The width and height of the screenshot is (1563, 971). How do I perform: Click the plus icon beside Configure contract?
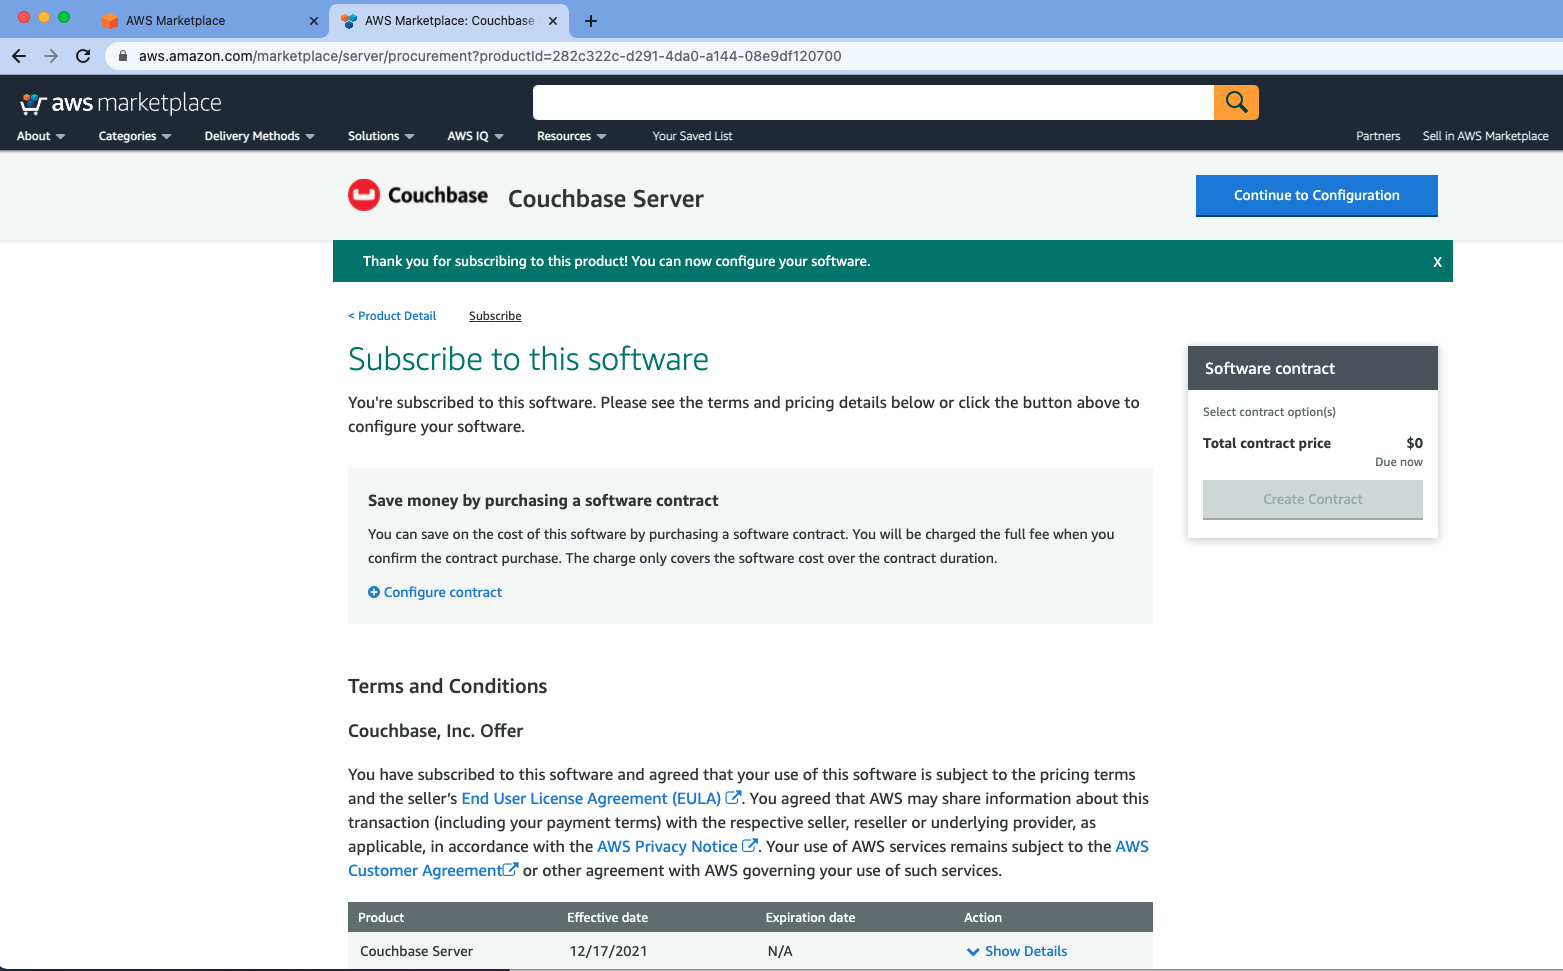374,592
